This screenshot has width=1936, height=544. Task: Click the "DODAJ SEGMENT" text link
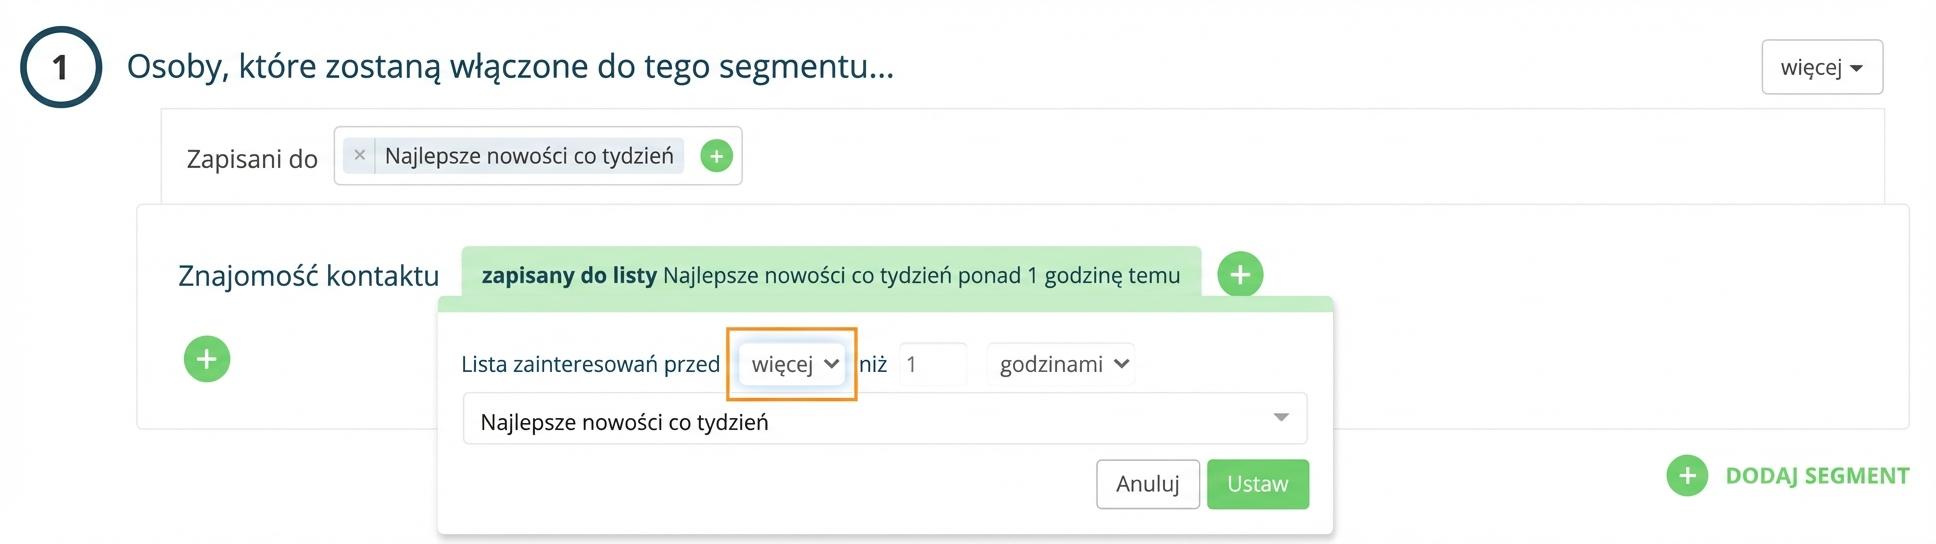[1817, 476]
